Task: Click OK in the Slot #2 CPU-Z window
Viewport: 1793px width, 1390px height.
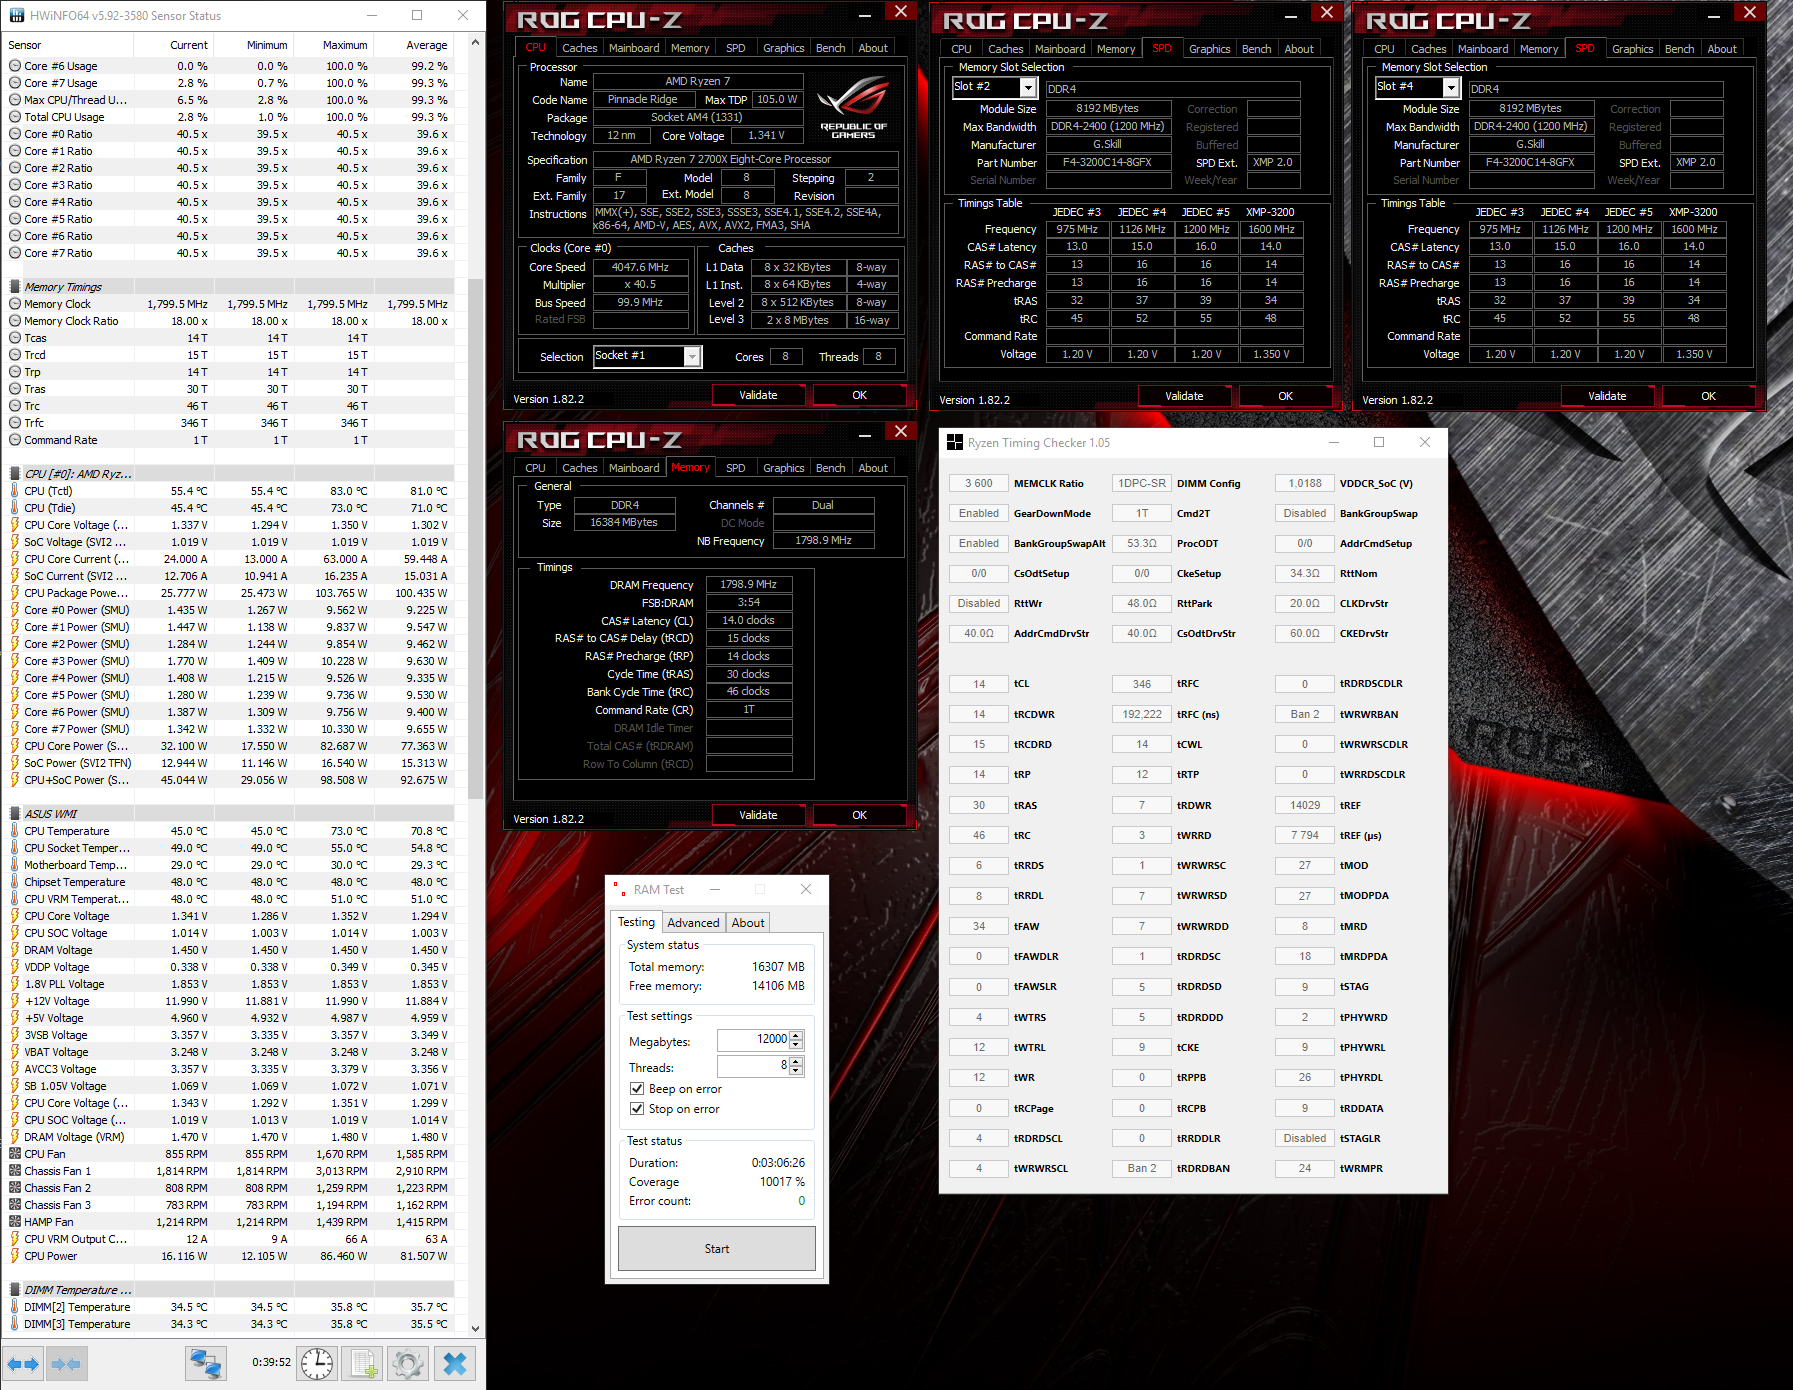Action: coord(1285,397)
